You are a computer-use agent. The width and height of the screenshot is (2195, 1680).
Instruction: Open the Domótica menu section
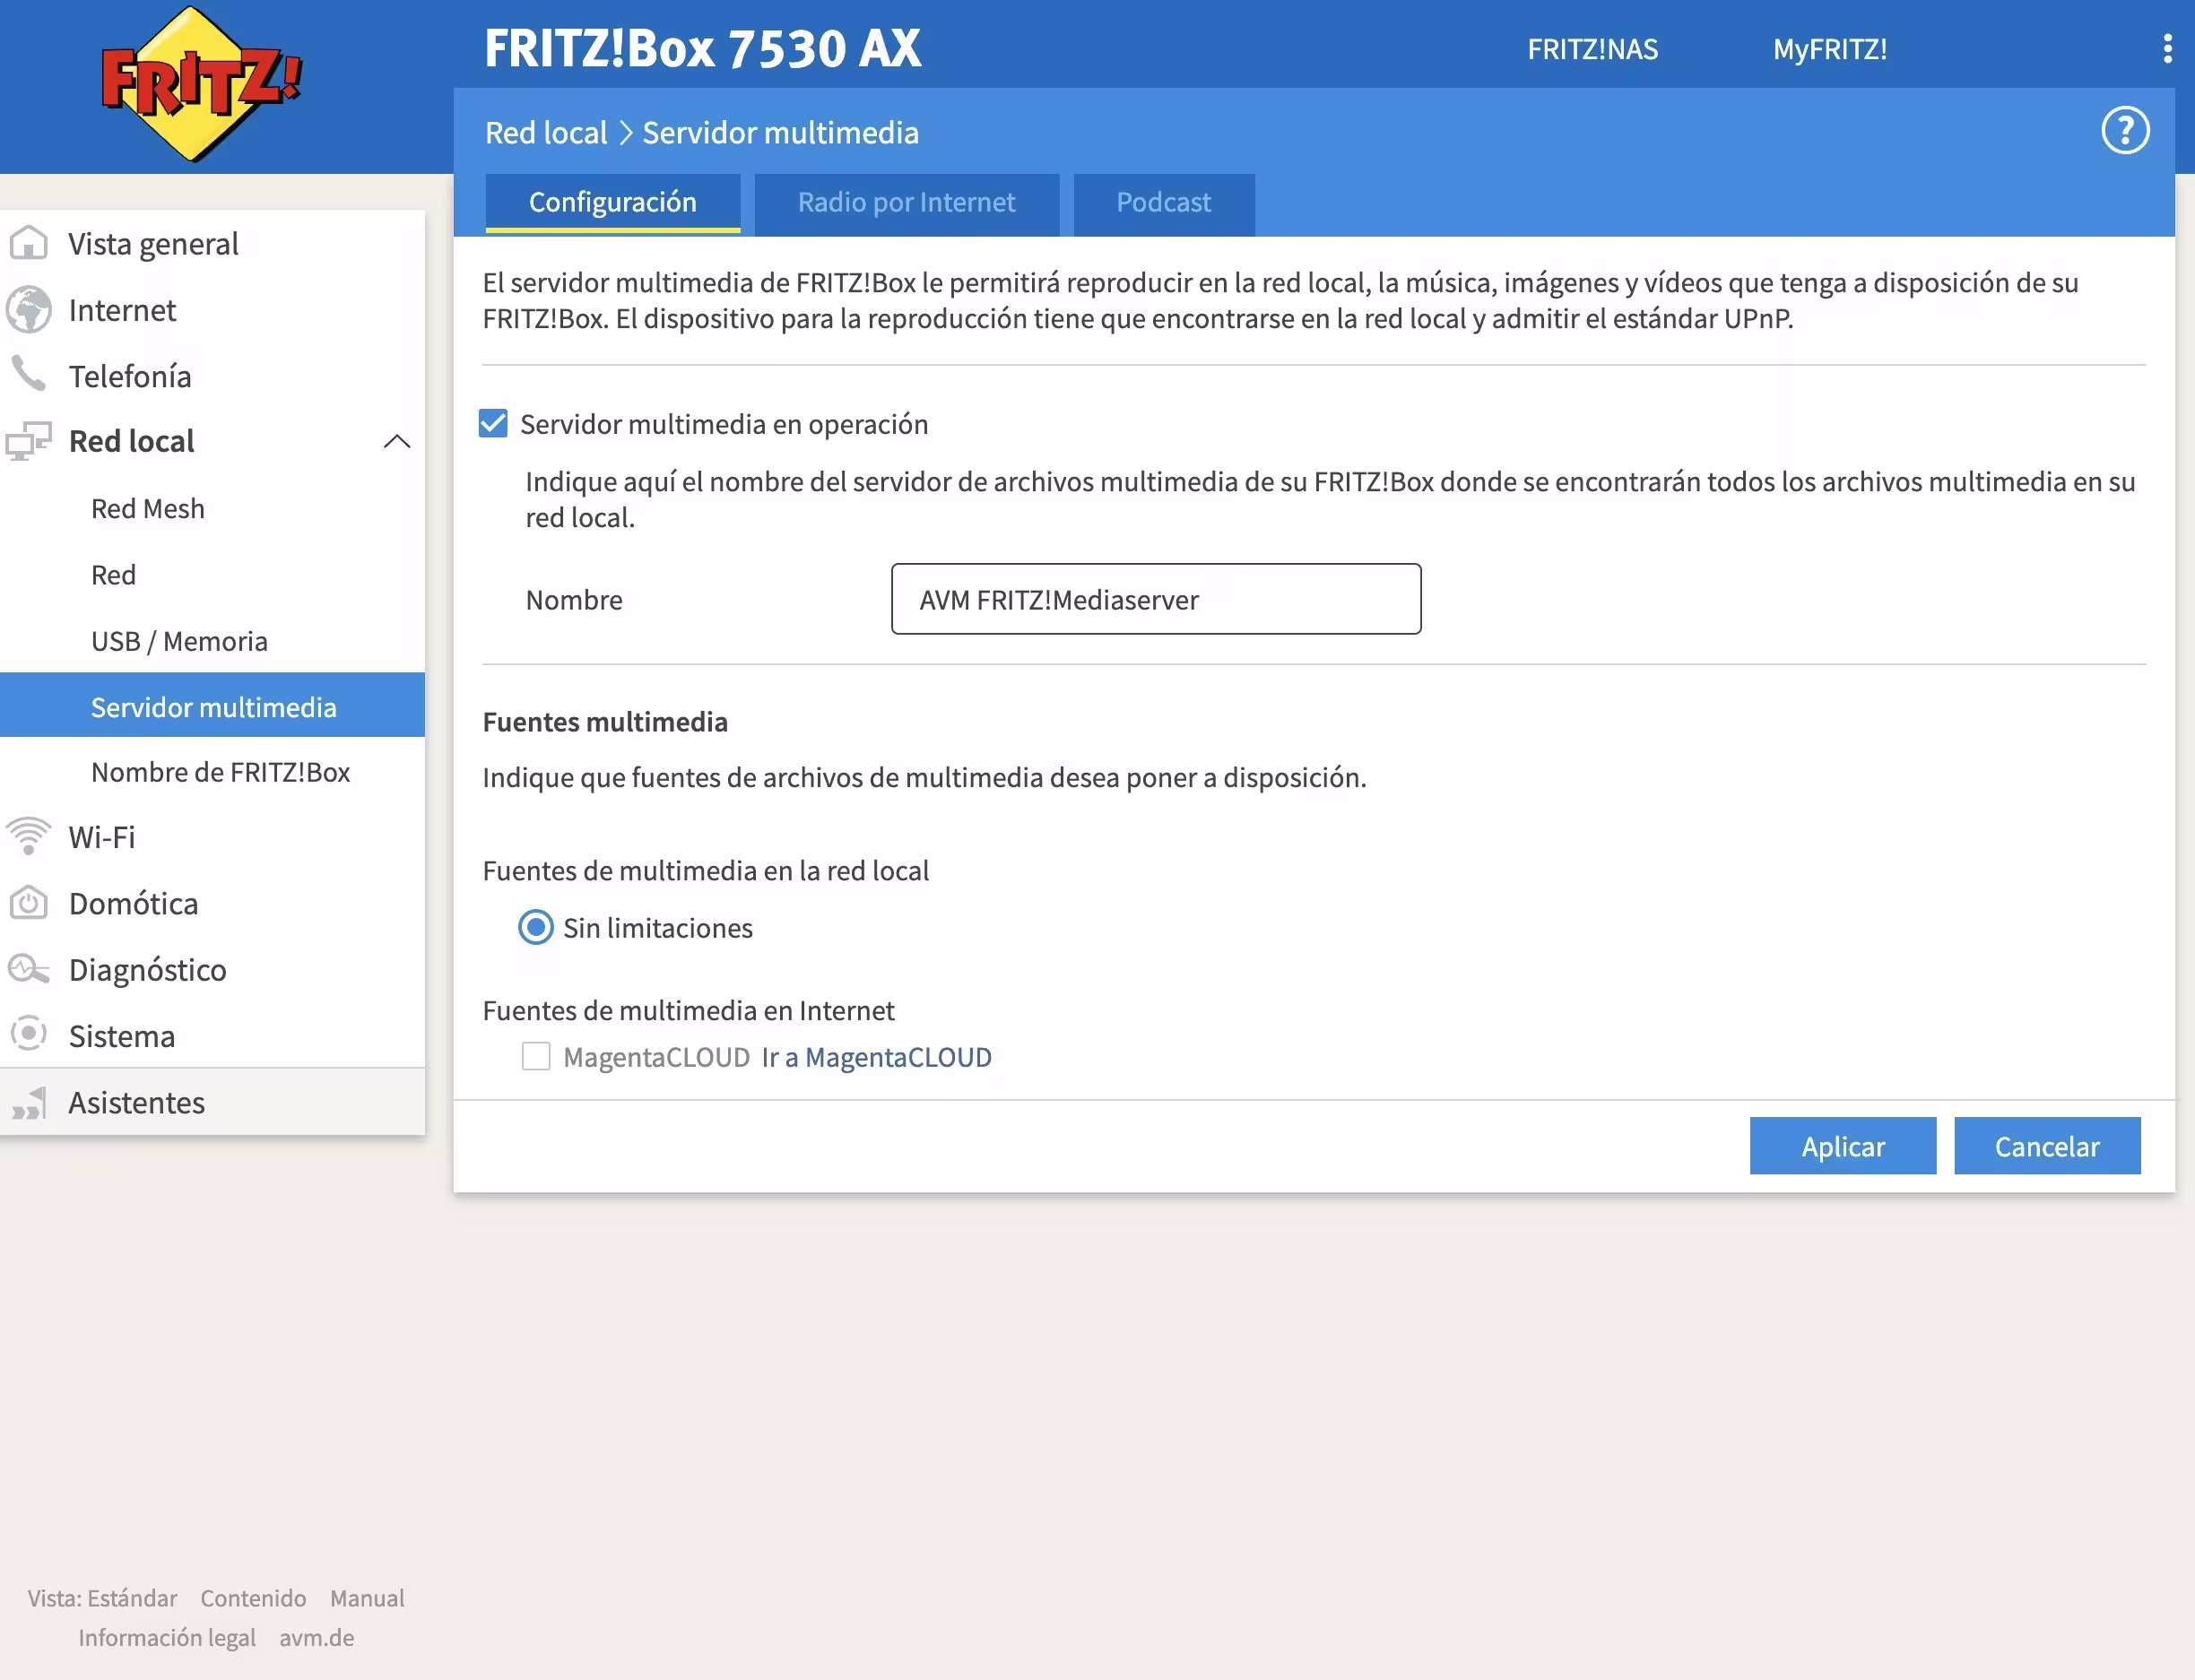click(212, 902)
